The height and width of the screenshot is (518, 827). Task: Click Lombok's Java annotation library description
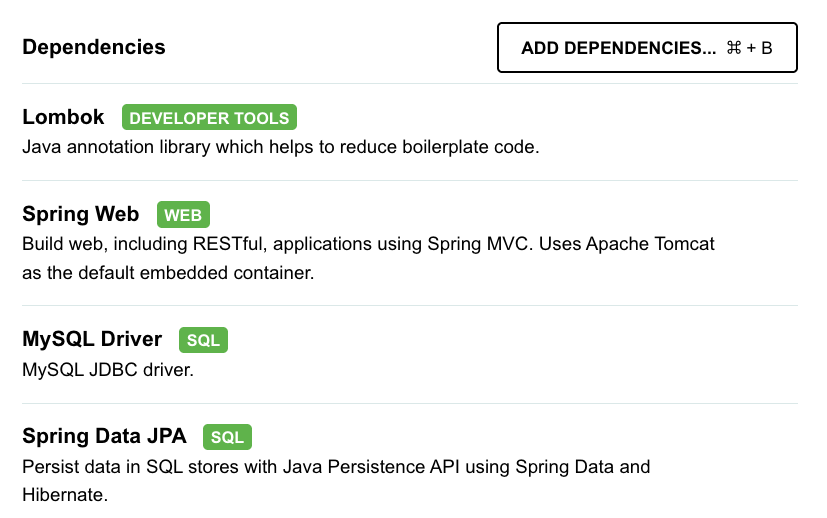click(281, 147)
